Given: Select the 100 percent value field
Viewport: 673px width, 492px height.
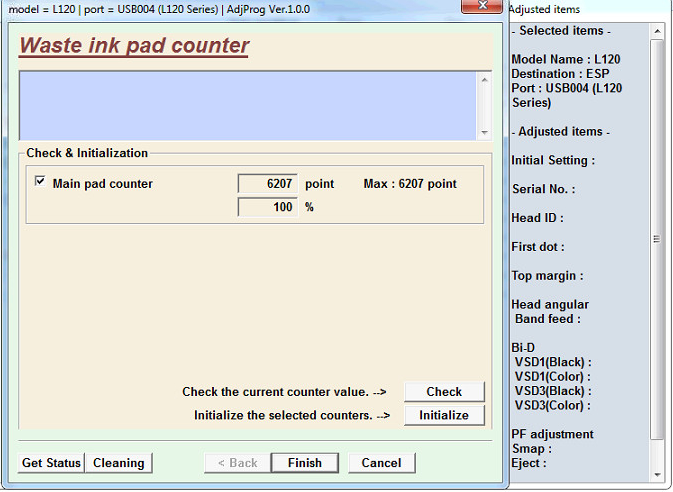Looking at the screenshot, I should coord(268,207).
